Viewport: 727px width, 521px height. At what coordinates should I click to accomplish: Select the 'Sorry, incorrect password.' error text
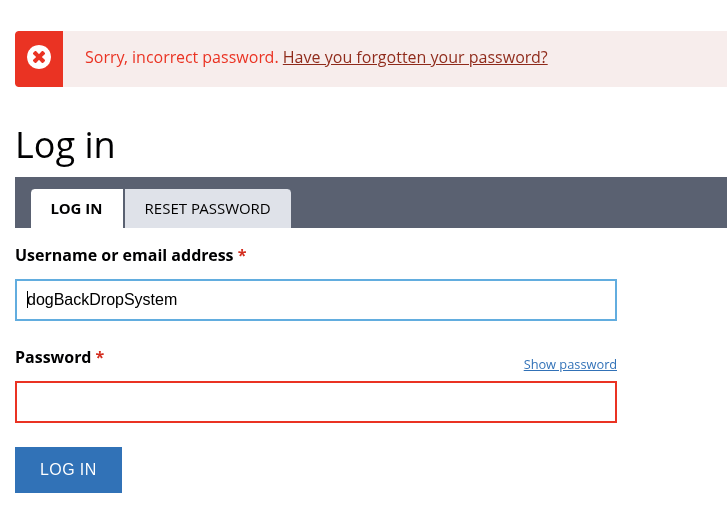pos(182,57)
